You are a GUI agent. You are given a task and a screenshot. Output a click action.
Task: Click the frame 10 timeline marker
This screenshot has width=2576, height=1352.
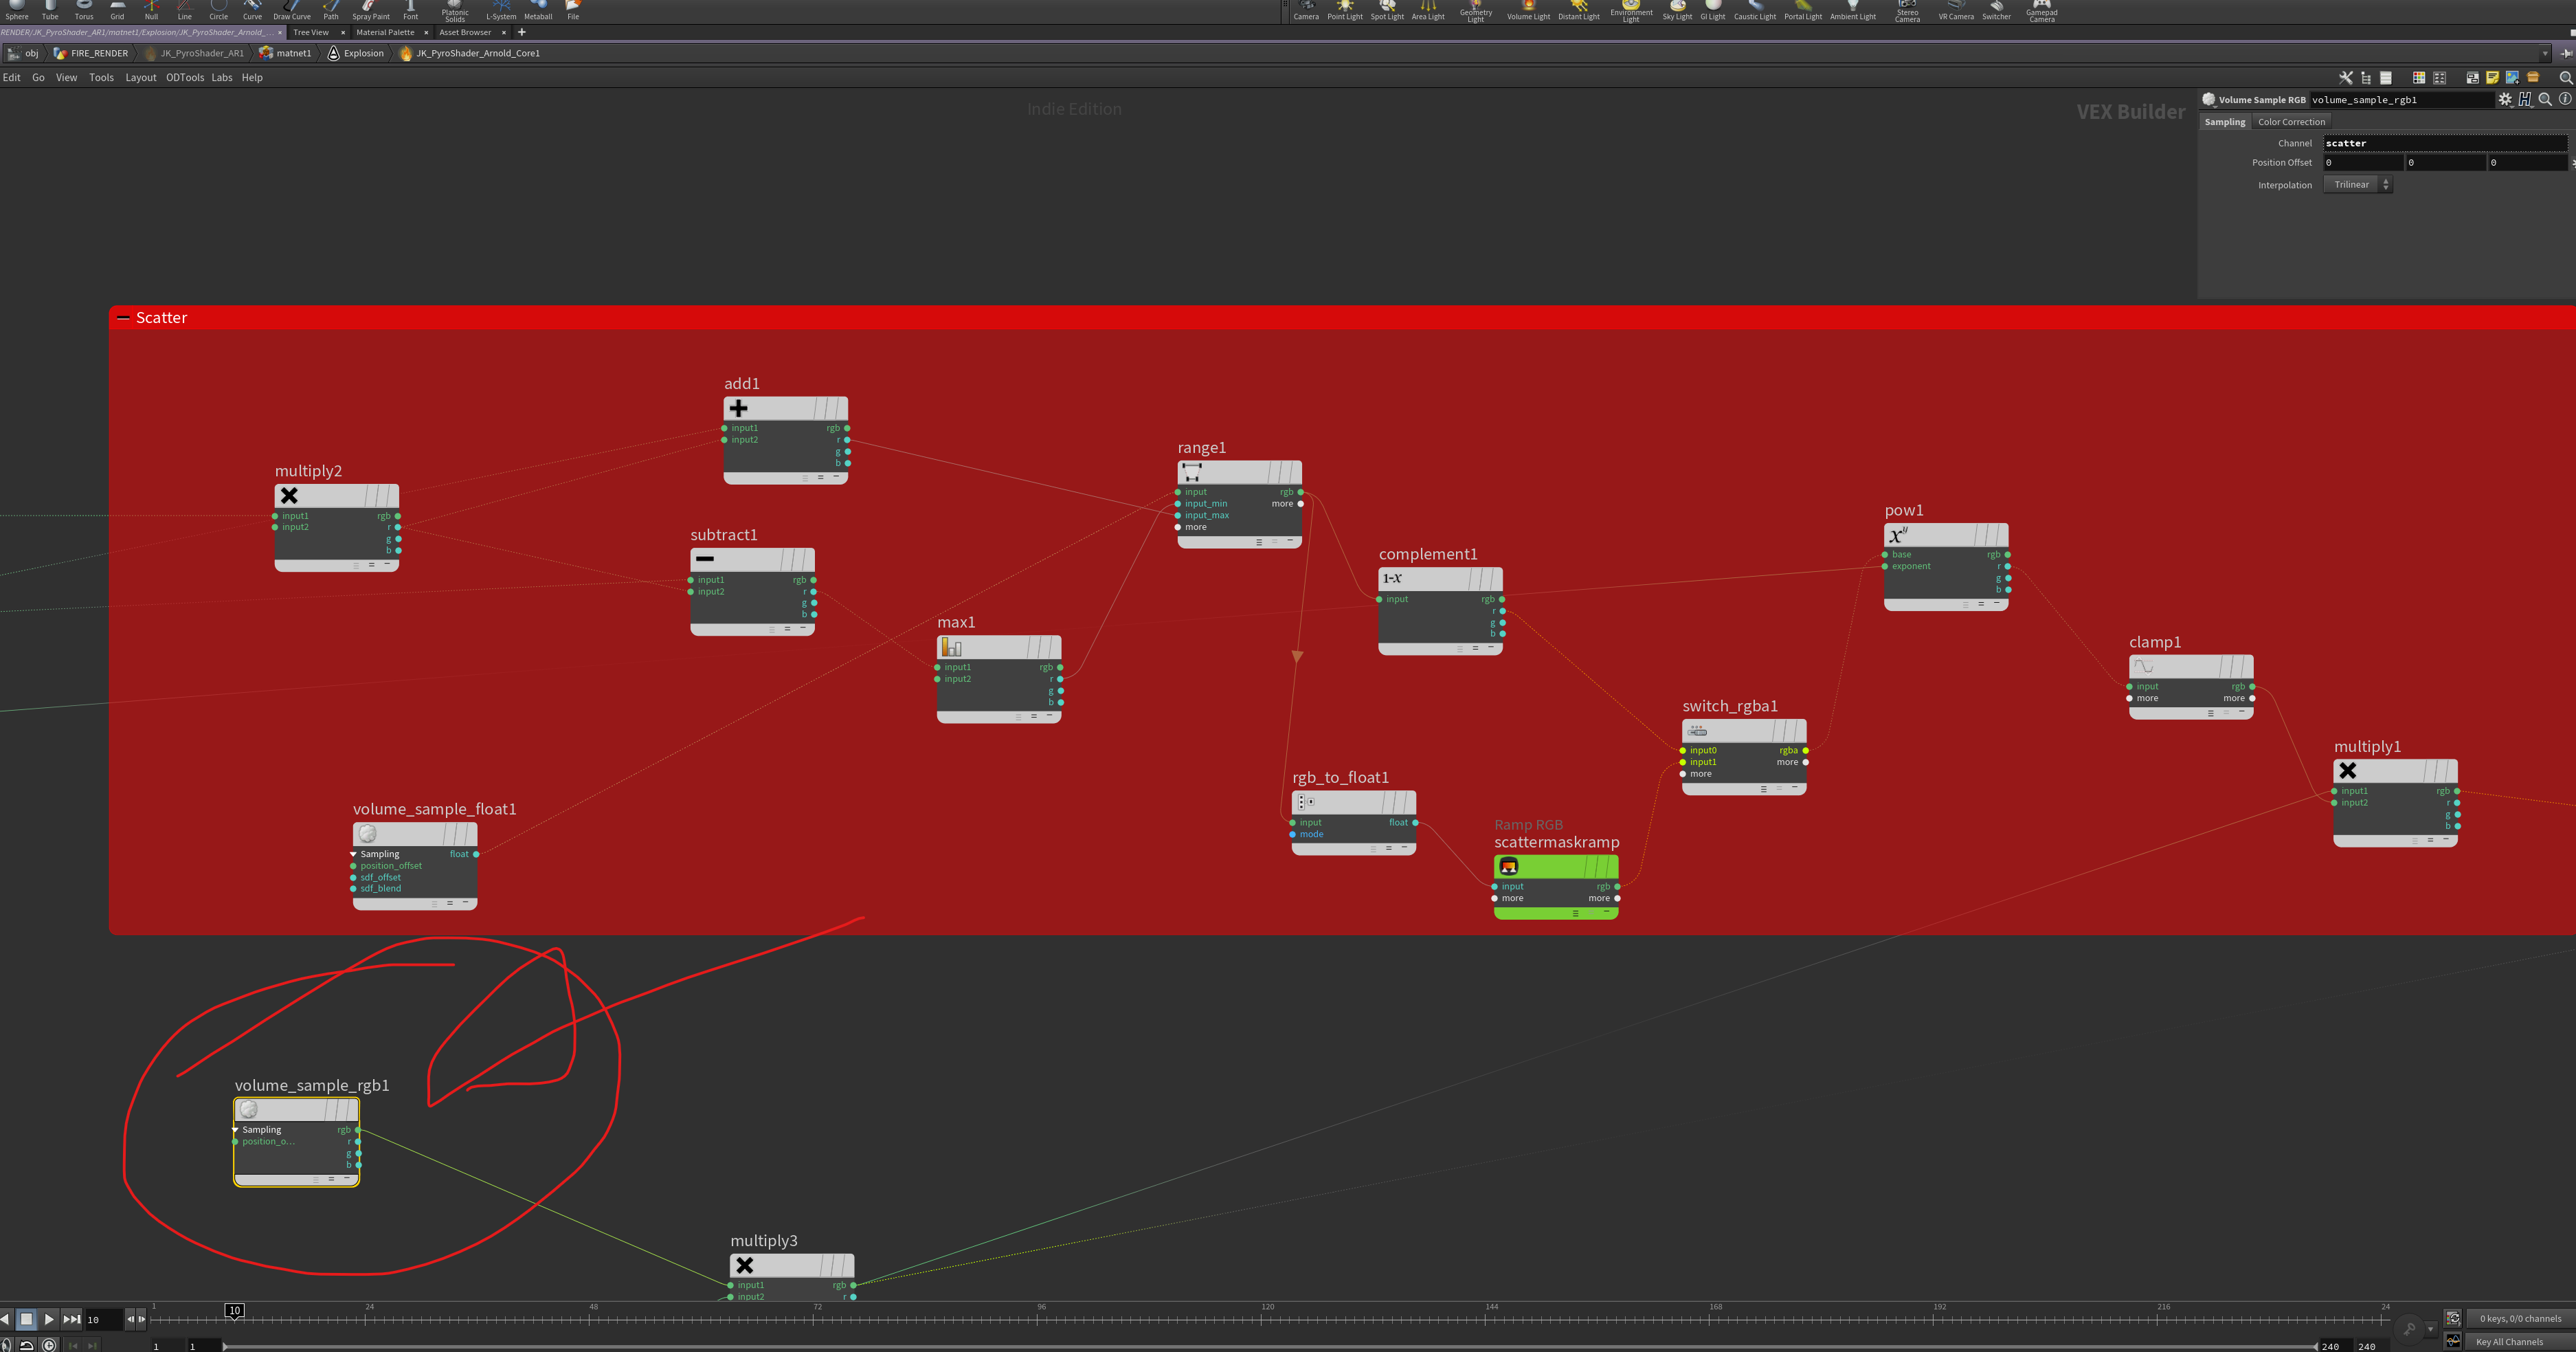pos(234,1310)
